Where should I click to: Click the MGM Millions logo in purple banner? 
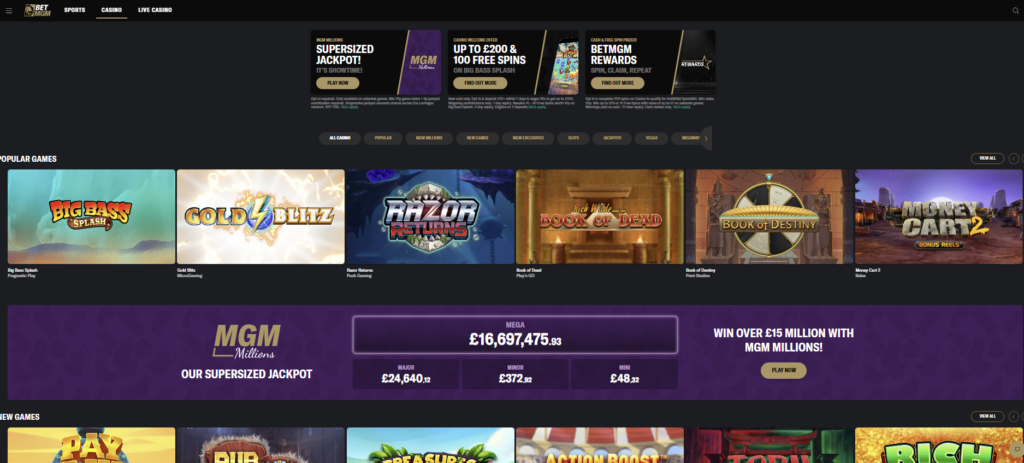coord(248,341)
